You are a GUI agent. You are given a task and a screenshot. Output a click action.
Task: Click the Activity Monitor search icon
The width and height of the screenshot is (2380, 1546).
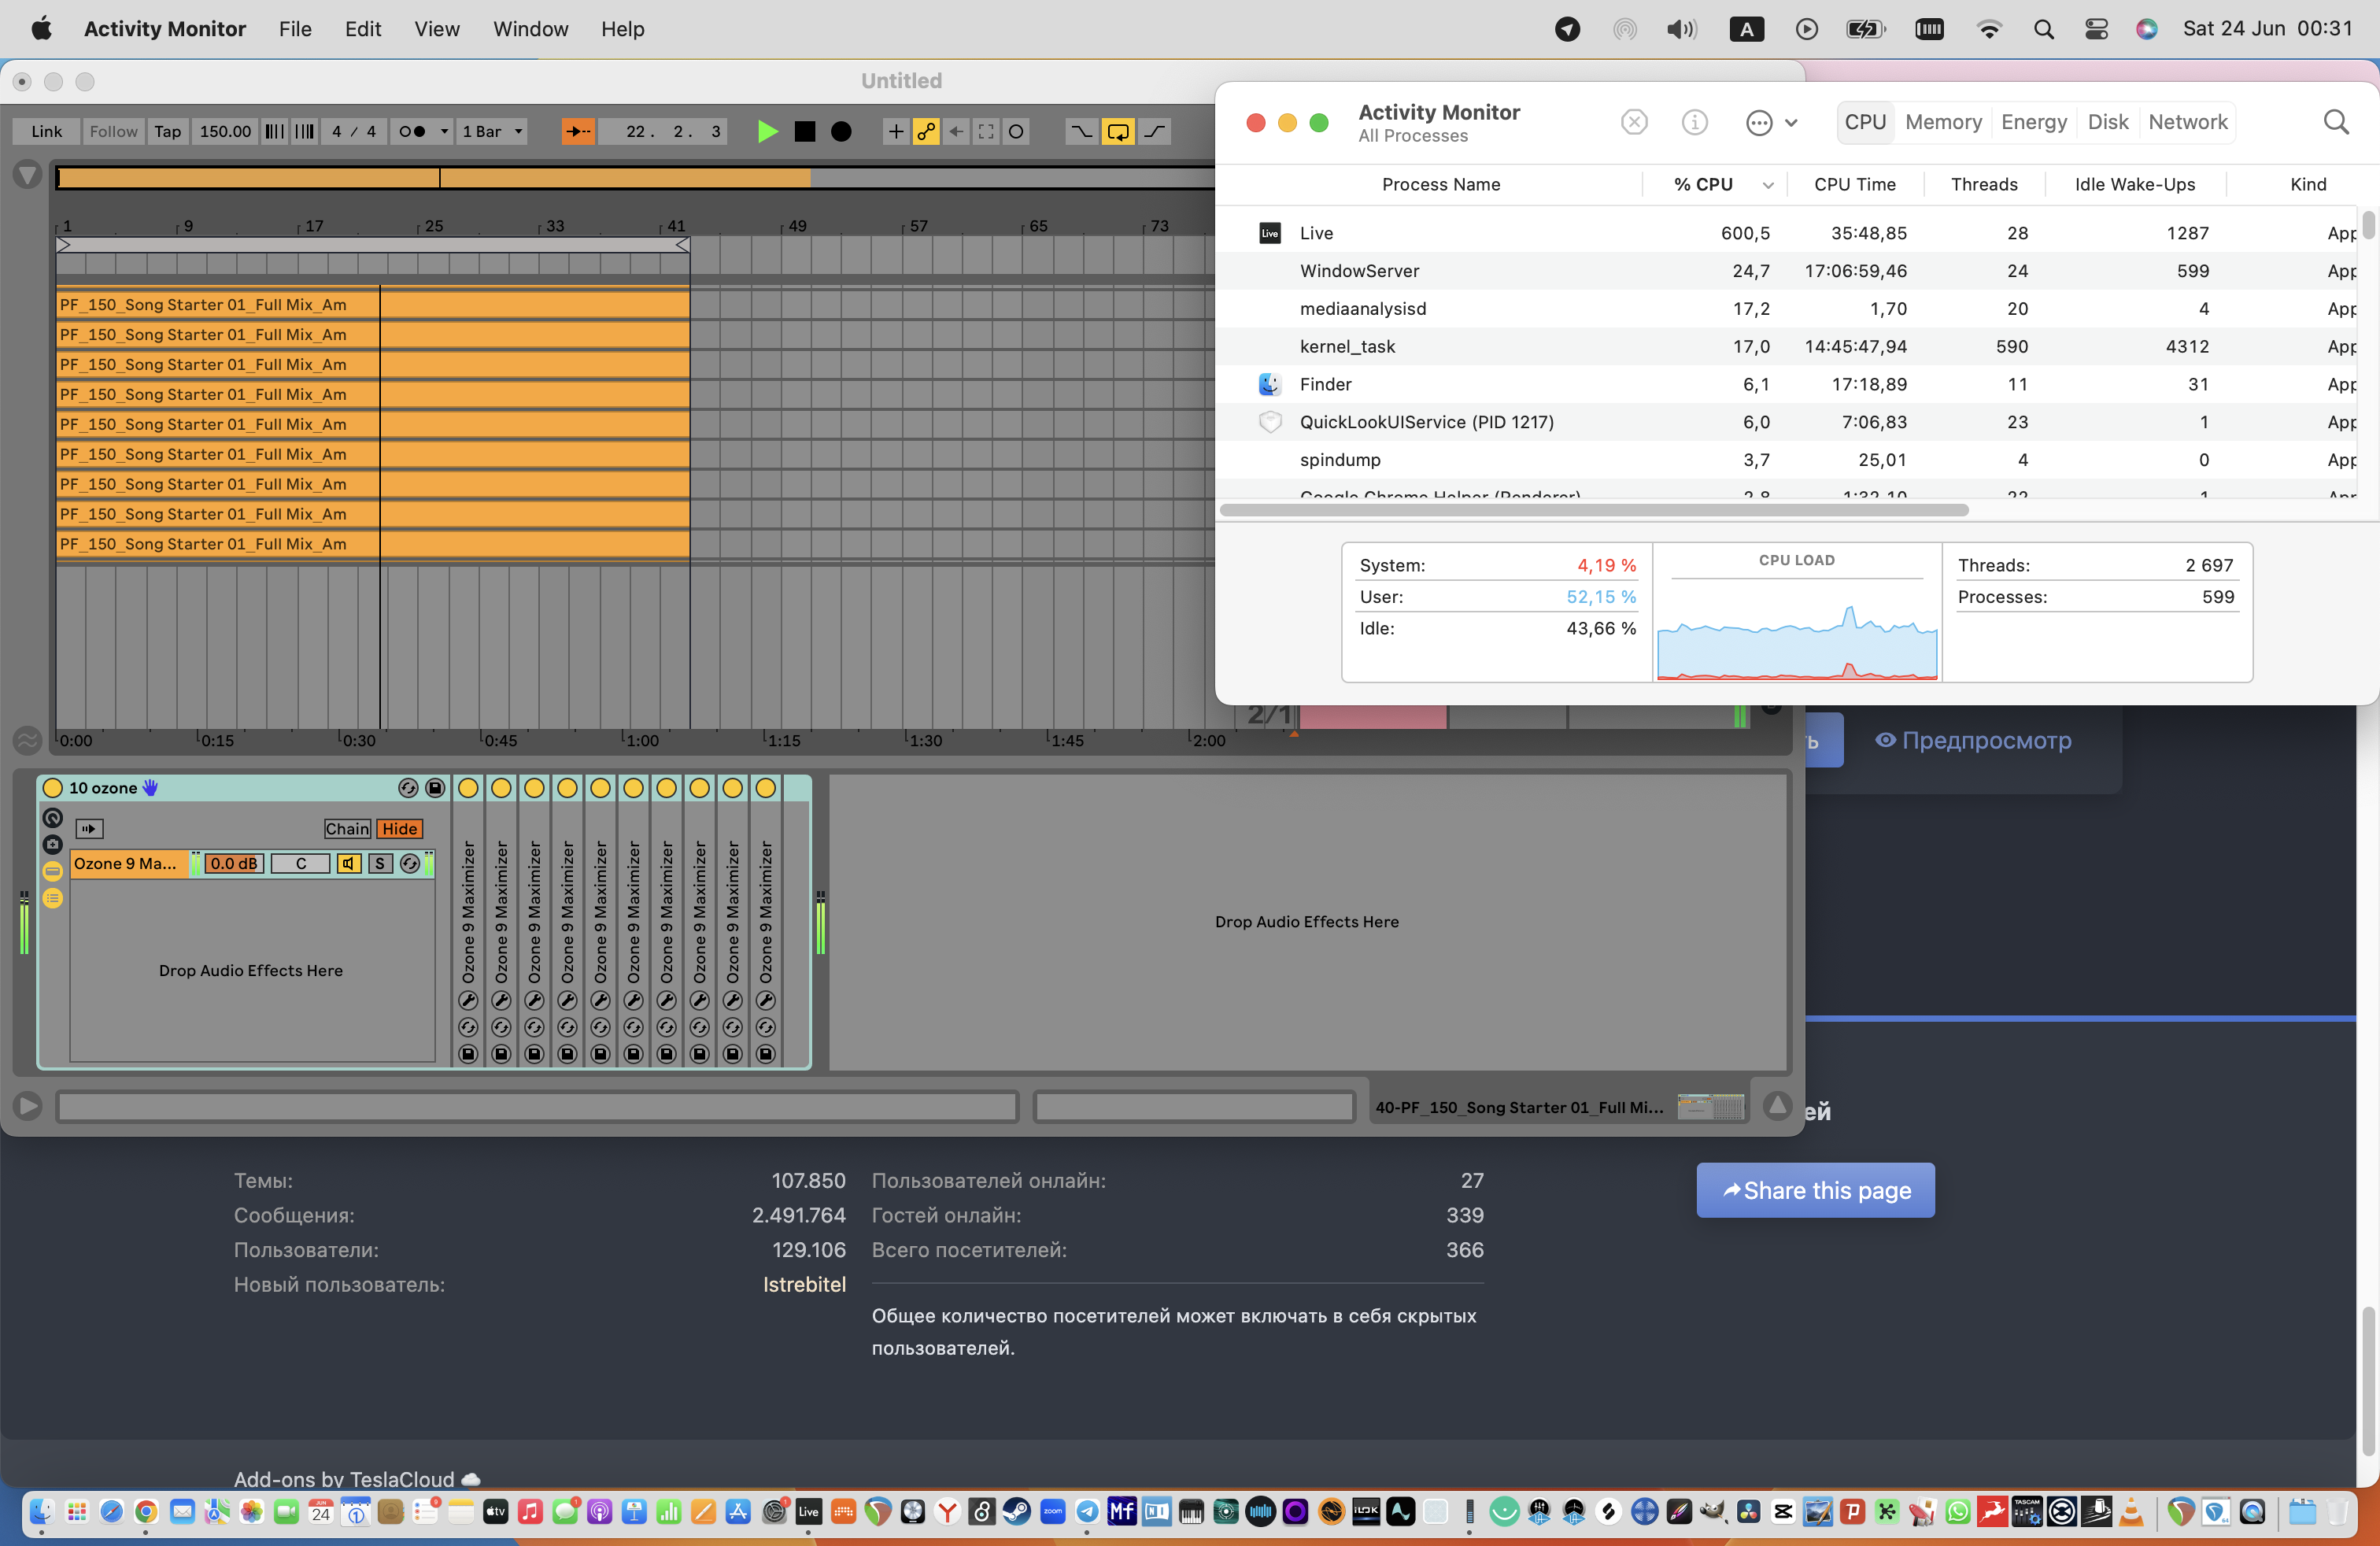(2336, 122)
